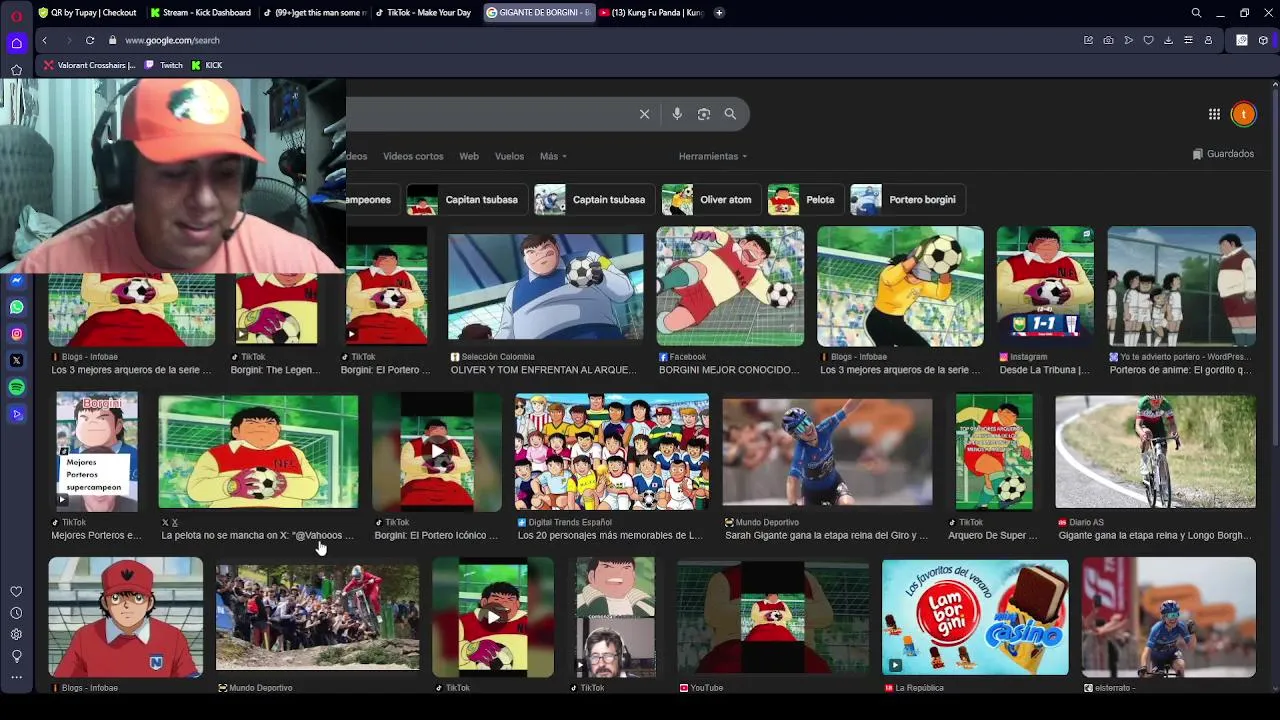Open the Valorant Crosshairs bookmark
The width and height of the screenshot is (1280, 720).
[89, 65]
